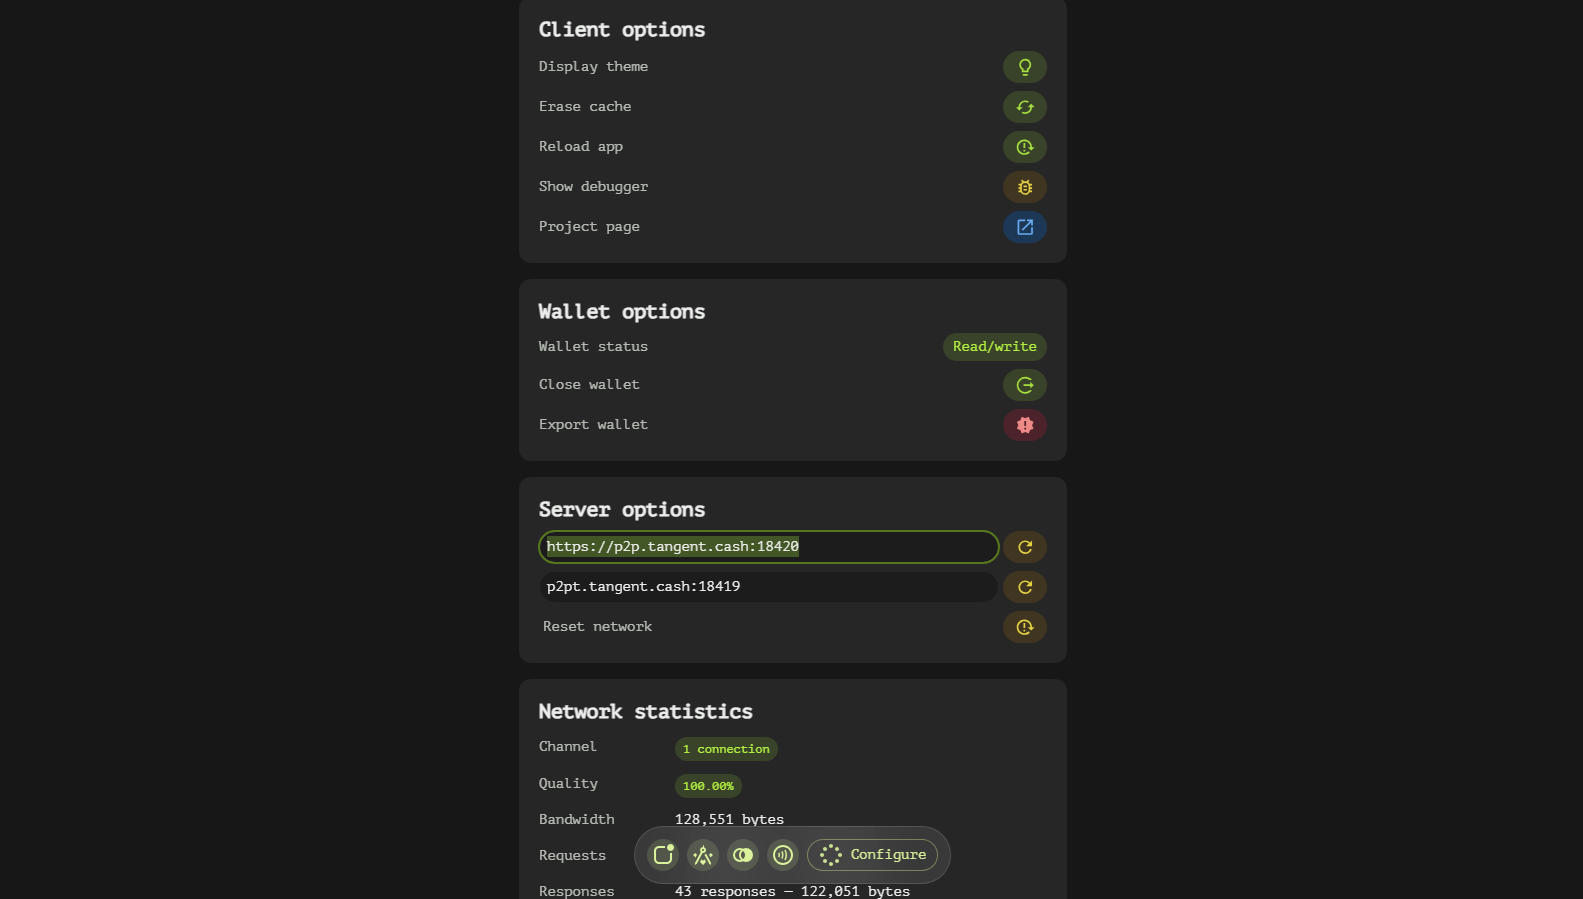Image resolution: width=1583 pixels, height=899 pixels.
Task: Switch to the overlapping circles tab
Action: tap(743, 855)
